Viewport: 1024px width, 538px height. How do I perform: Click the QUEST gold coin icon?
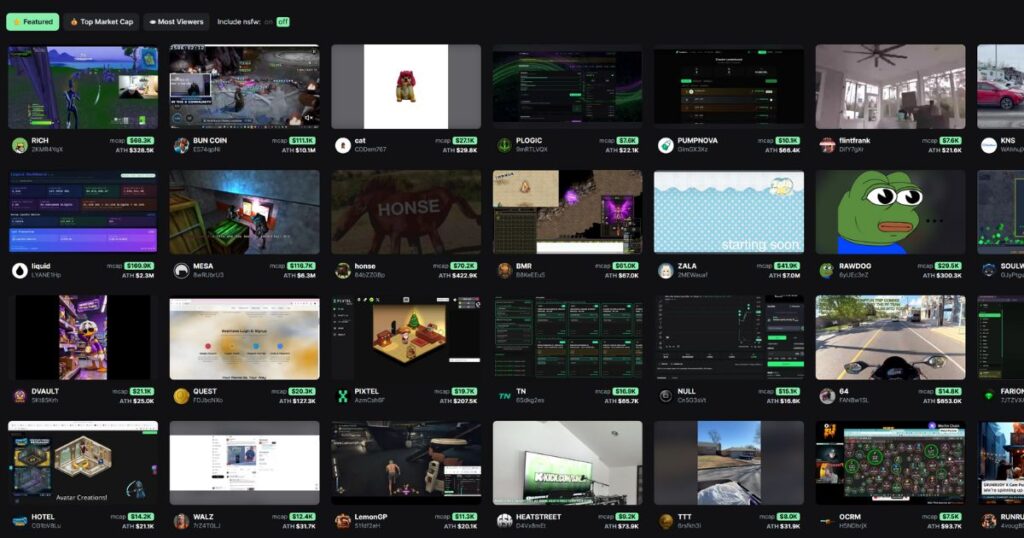[181, 395]
